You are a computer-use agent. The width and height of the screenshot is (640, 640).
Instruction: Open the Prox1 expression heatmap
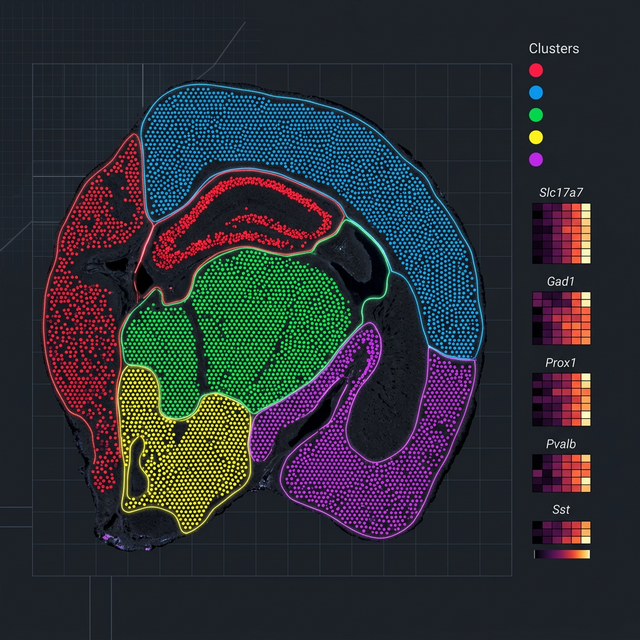coord(561,400)
